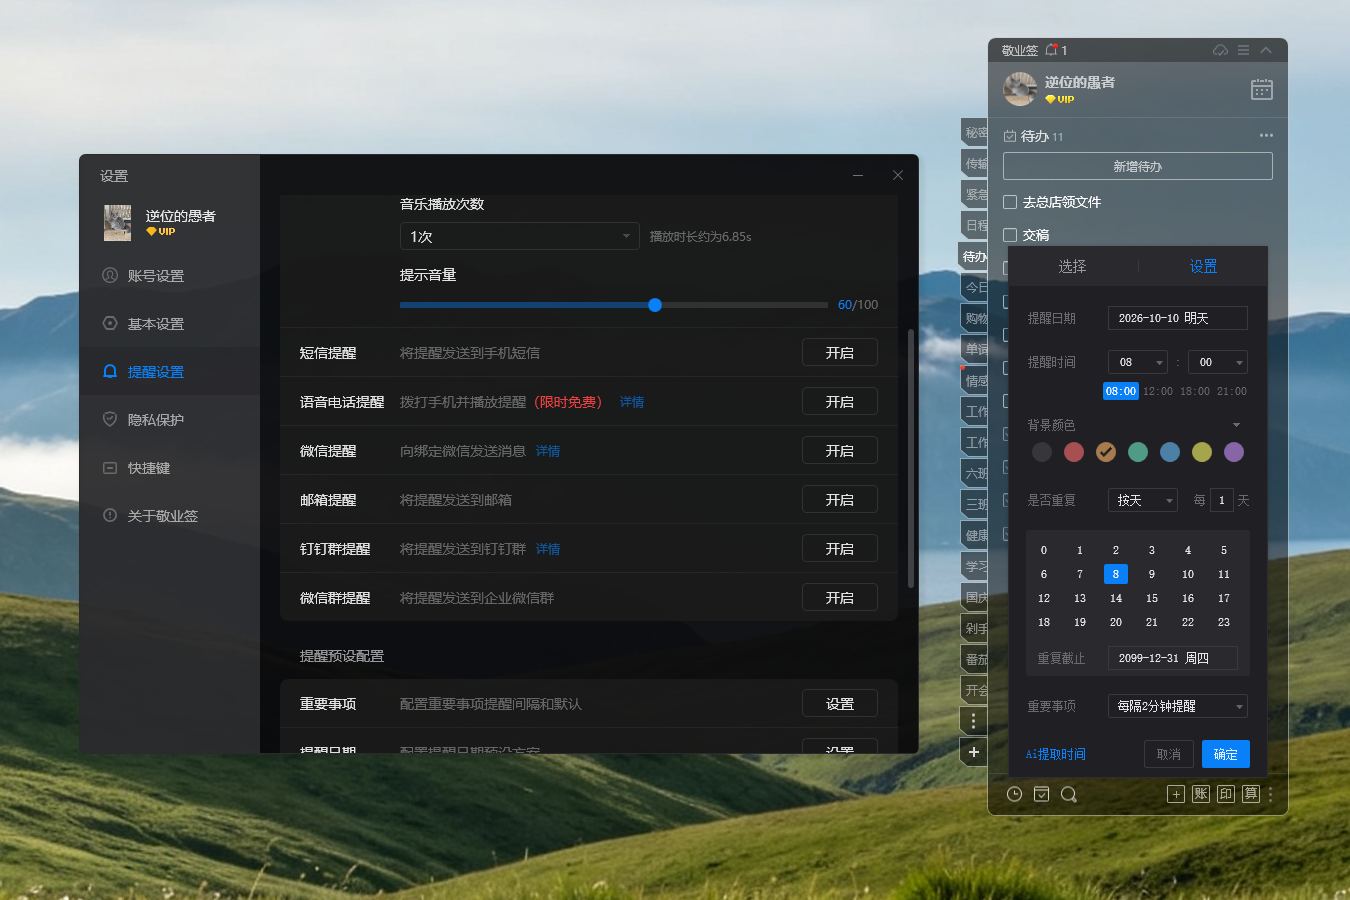Open the calendar icon beside the 敬业签 username
The width and height of the screenshot is (1350, 900).
[1262, 89]
